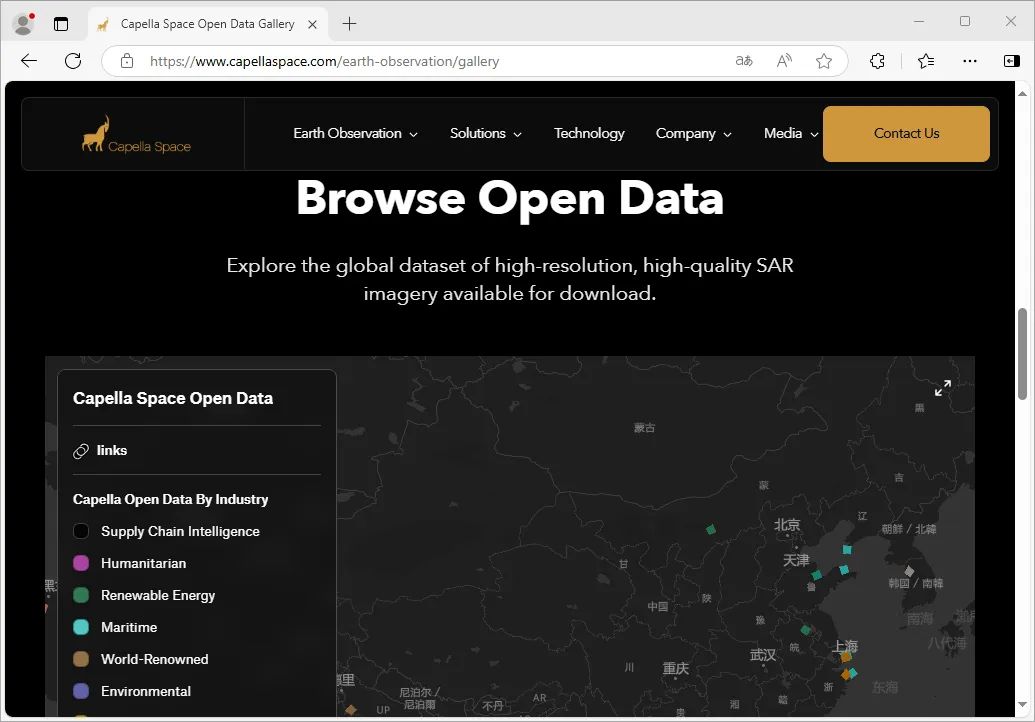Open the browser profile avatar
This screenshot has height=722, width=1035.
pos(24,24)
